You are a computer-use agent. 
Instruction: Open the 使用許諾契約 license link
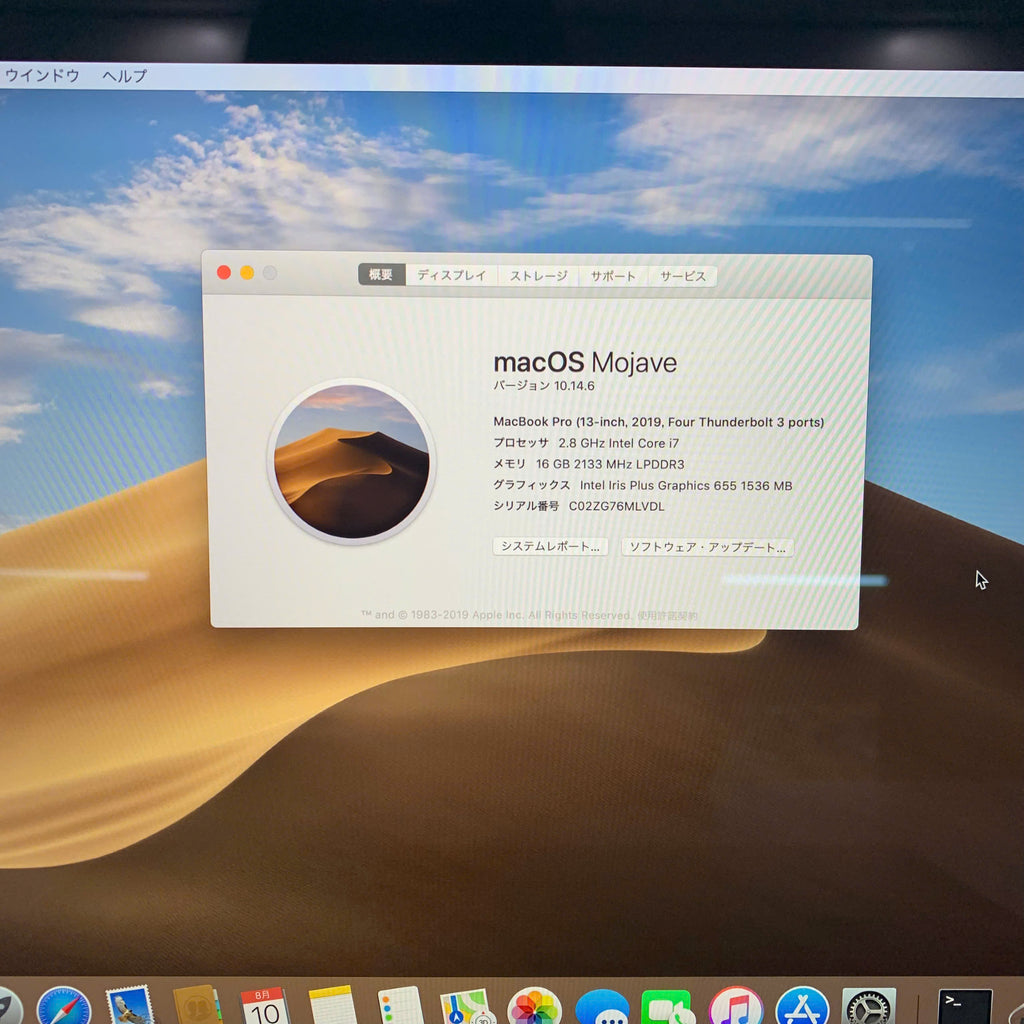pyautogui.click(x=667, y=616)
